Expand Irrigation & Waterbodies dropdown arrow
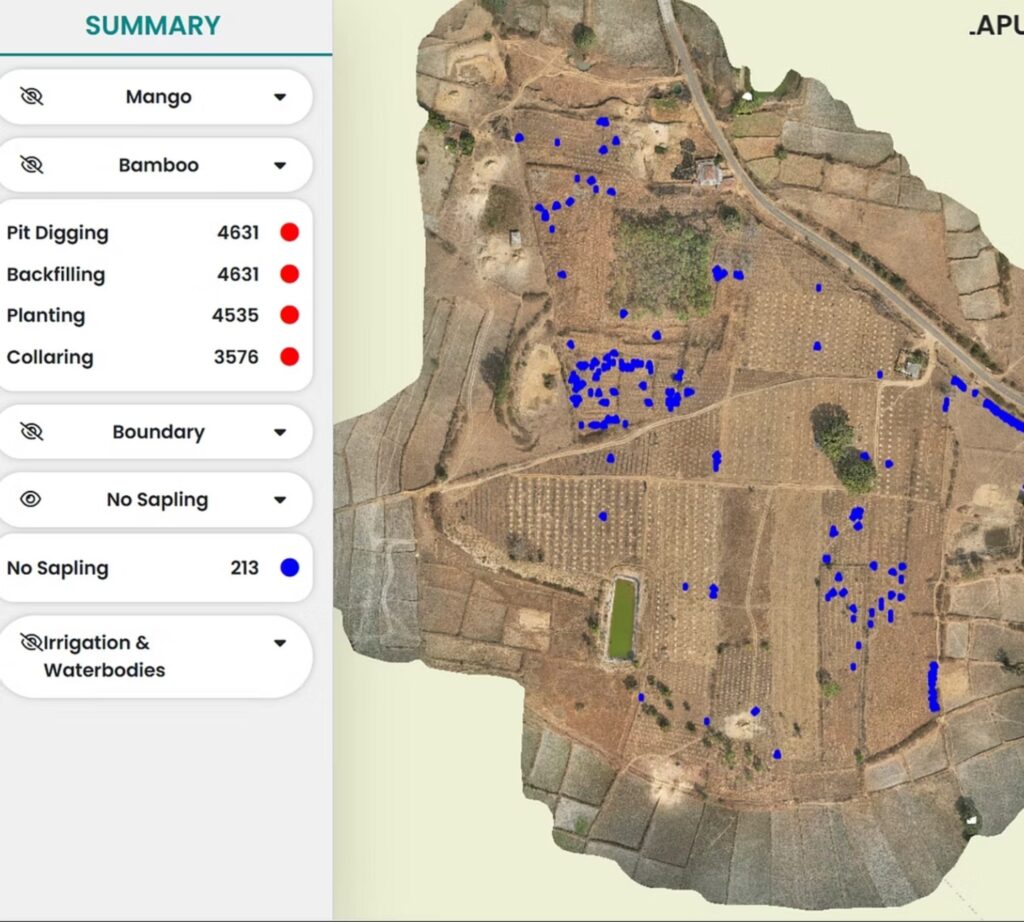This screenshot has width=1024, height=922. (x=280, y=644)
